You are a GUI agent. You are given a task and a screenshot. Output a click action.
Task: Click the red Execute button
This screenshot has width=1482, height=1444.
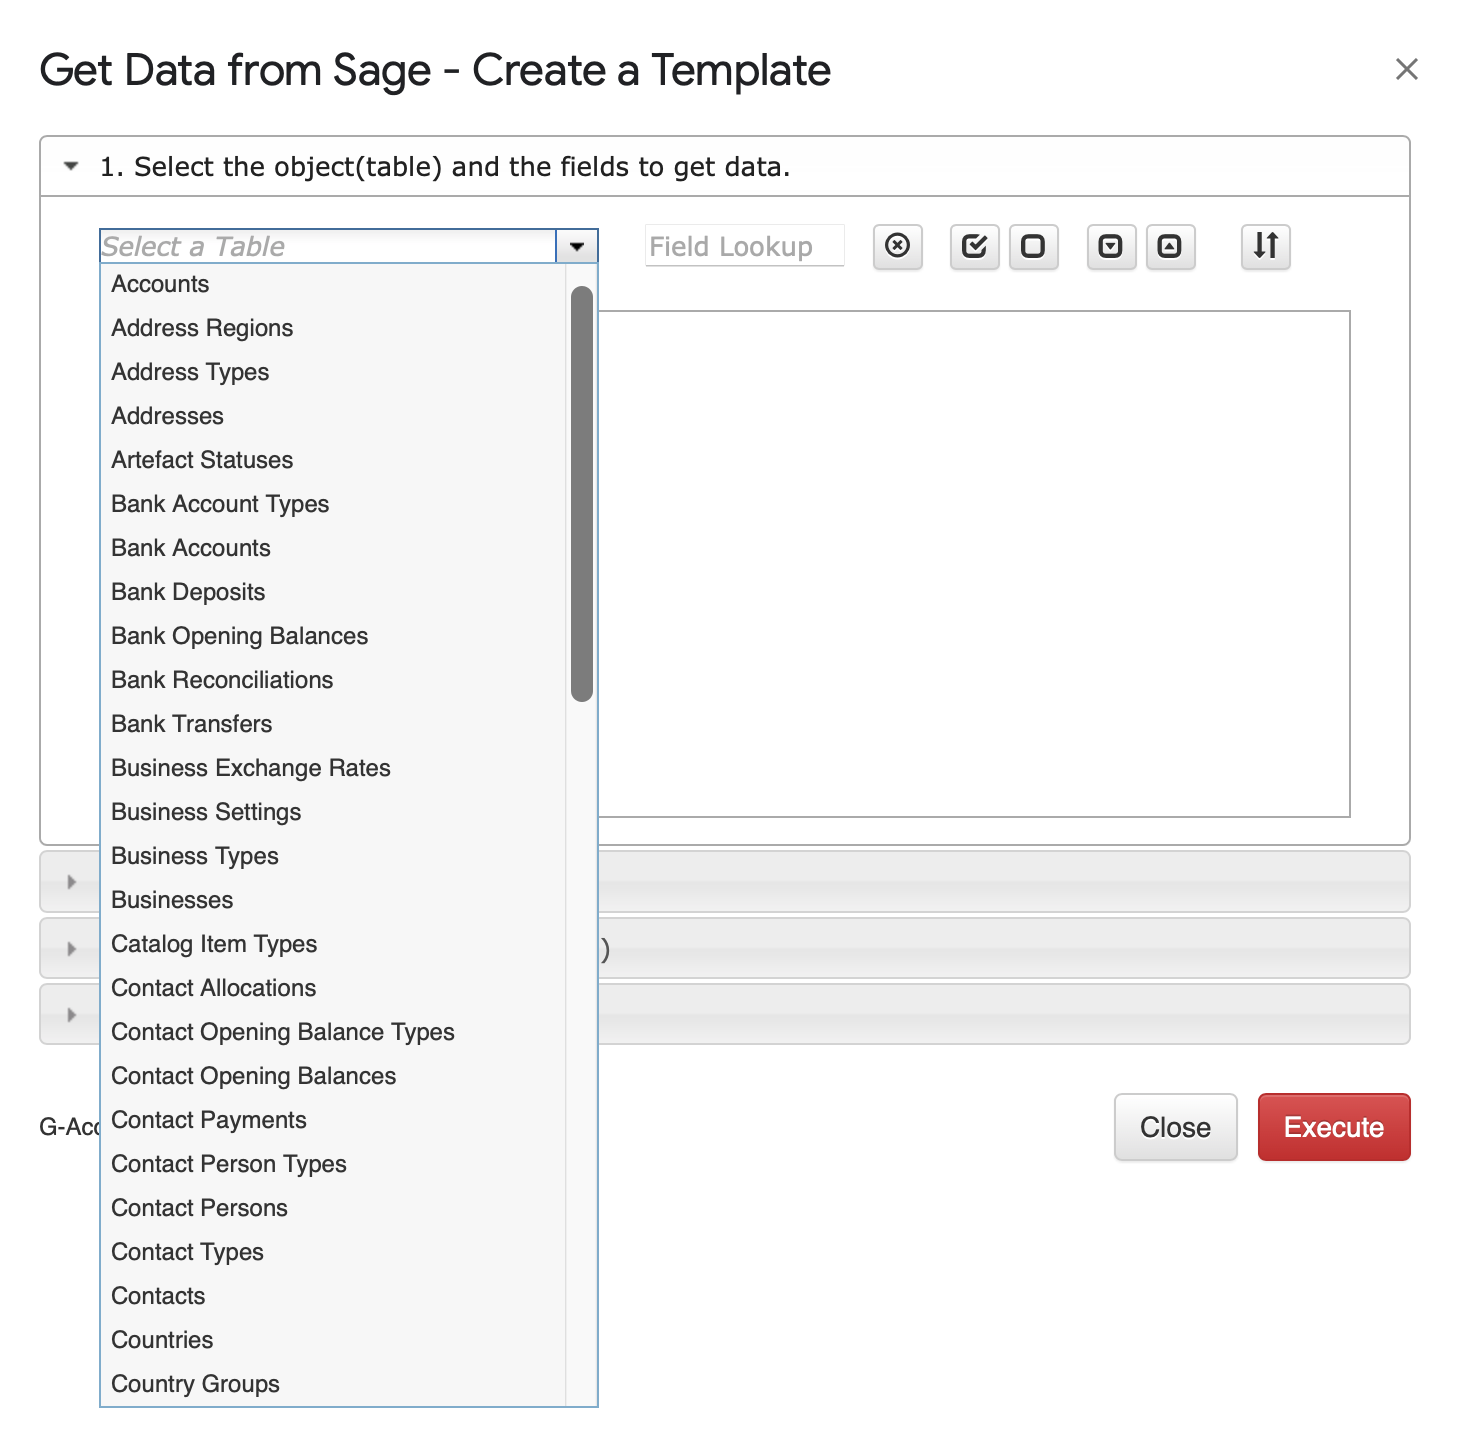coord(1334,1127)
